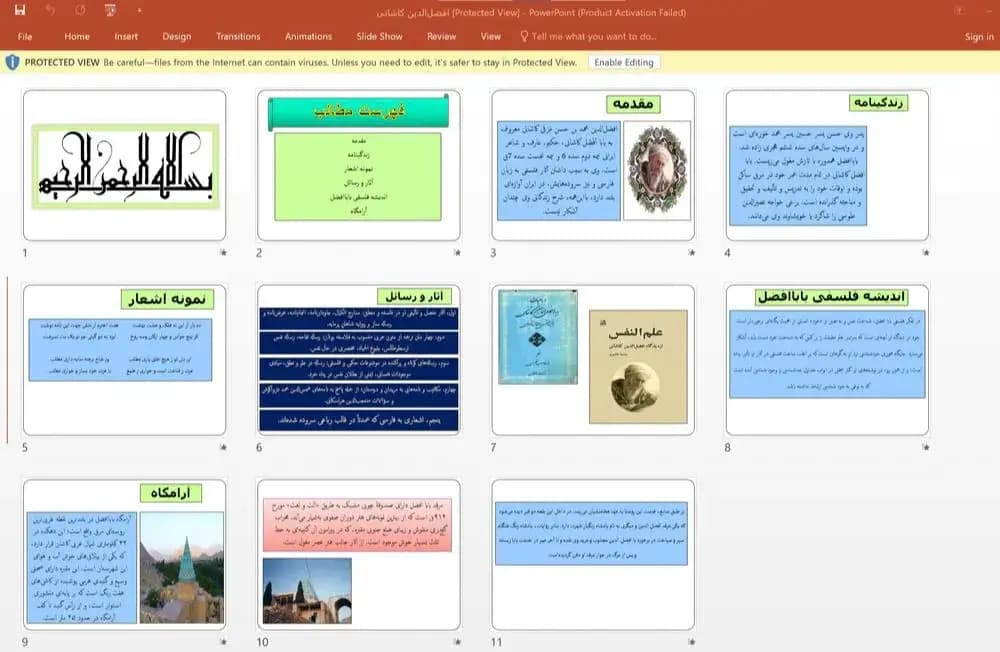This screenshot has width=1000, height=652.
Task: Click the transition star icon under slide 11
Action: click(692, 642)
